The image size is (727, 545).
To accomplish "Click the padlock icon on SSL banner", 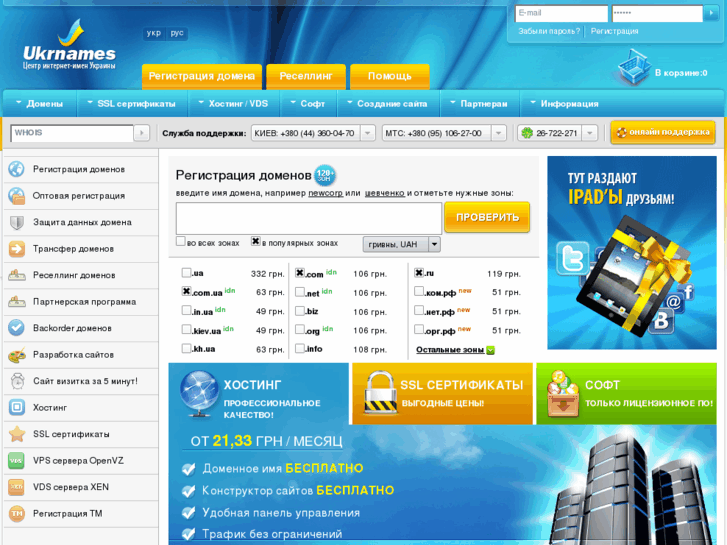I will (380, 392).
